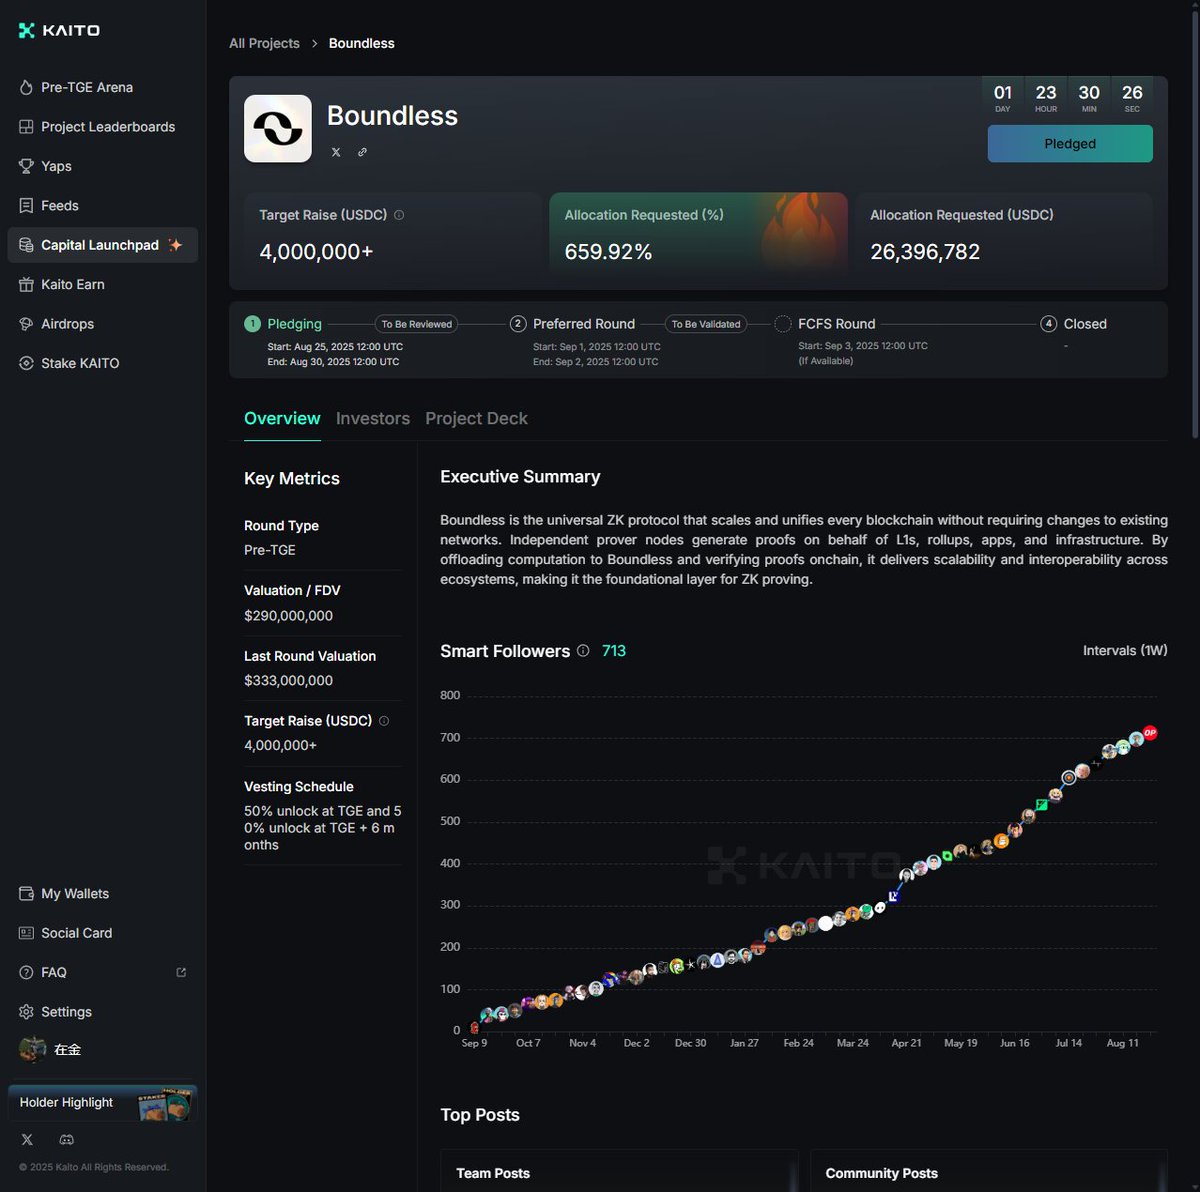The width and height of the screenshot is (1200, 1192).
Task: Click the To Be Validated badge
Action: tap(706, 324)
